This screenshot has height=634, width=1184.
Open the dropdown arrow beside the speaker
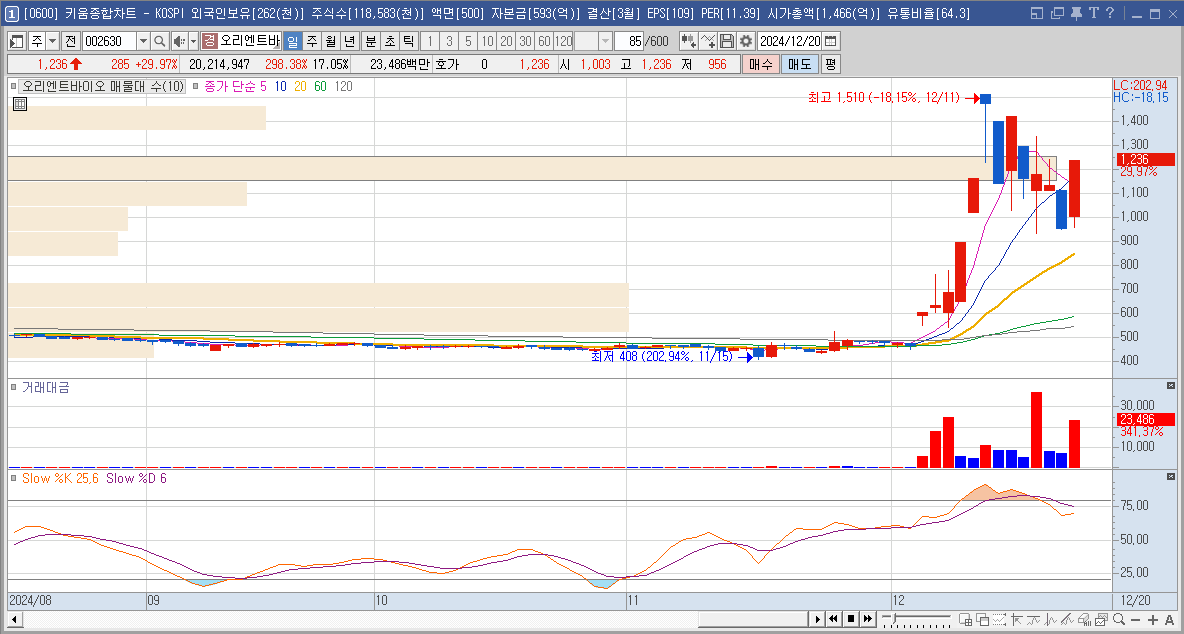coord(193,42)
